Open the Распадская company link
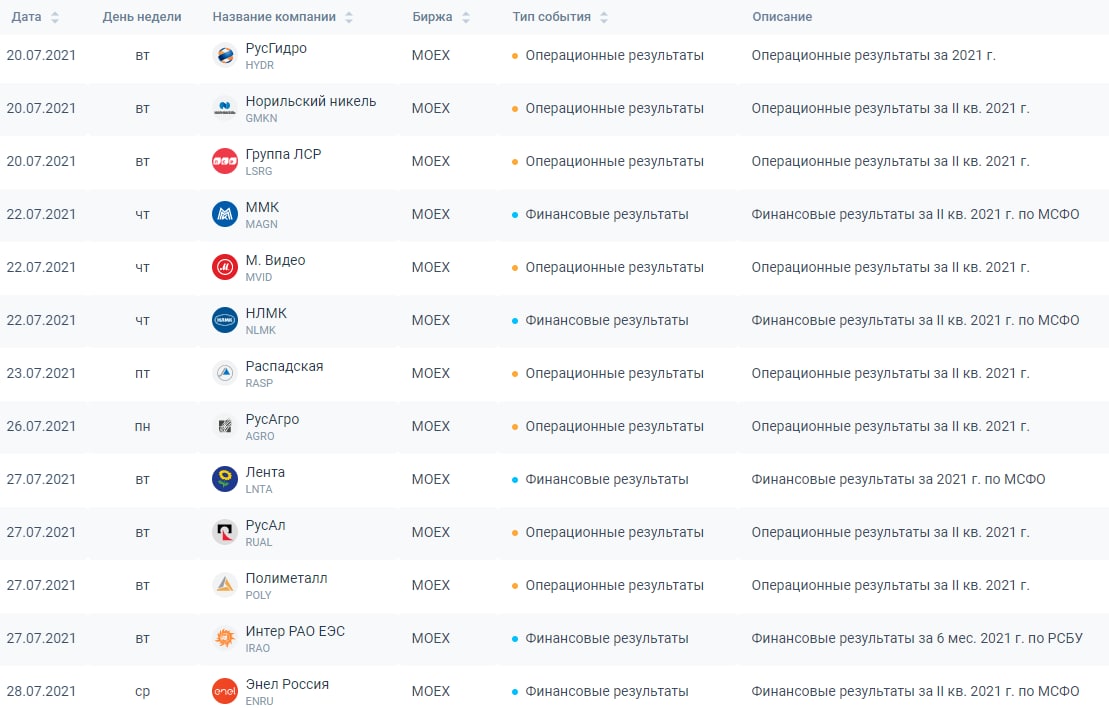This screenshot has height=708, width=1109. pyautogui.click(x=284, y=366)
